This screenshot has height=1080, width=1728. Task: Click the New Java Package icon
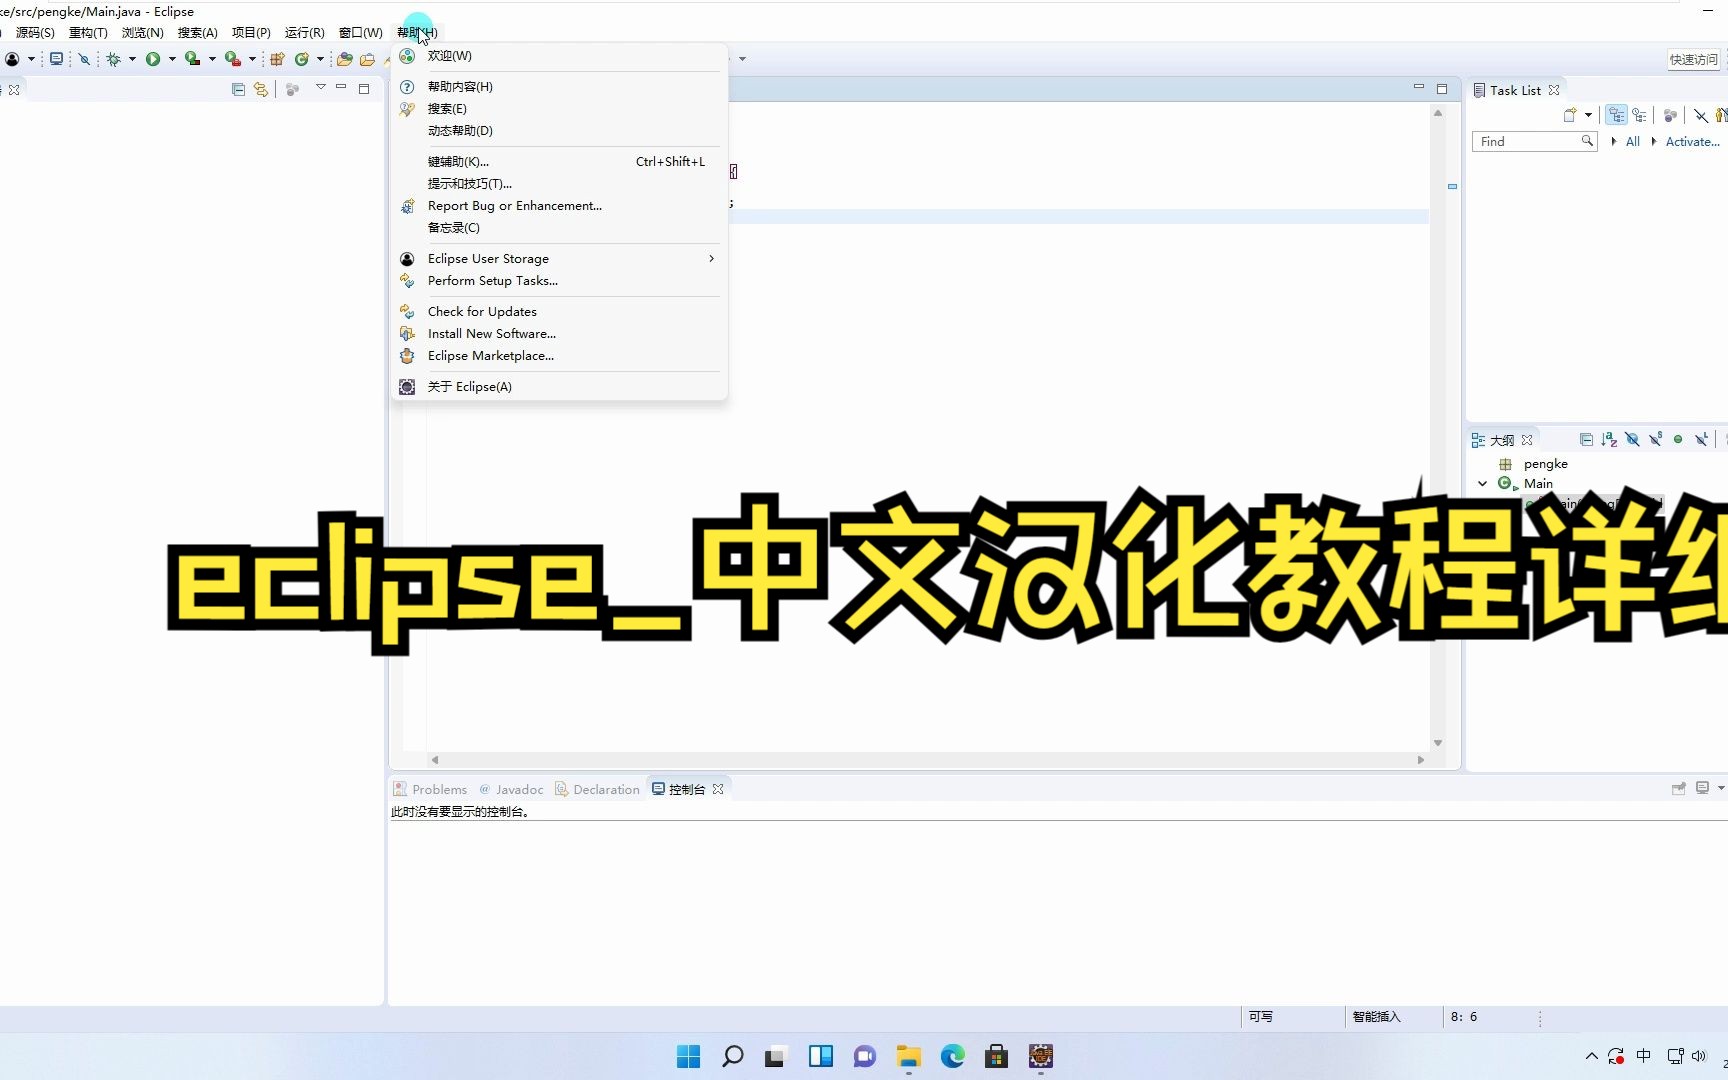click(x=278, y=60)
